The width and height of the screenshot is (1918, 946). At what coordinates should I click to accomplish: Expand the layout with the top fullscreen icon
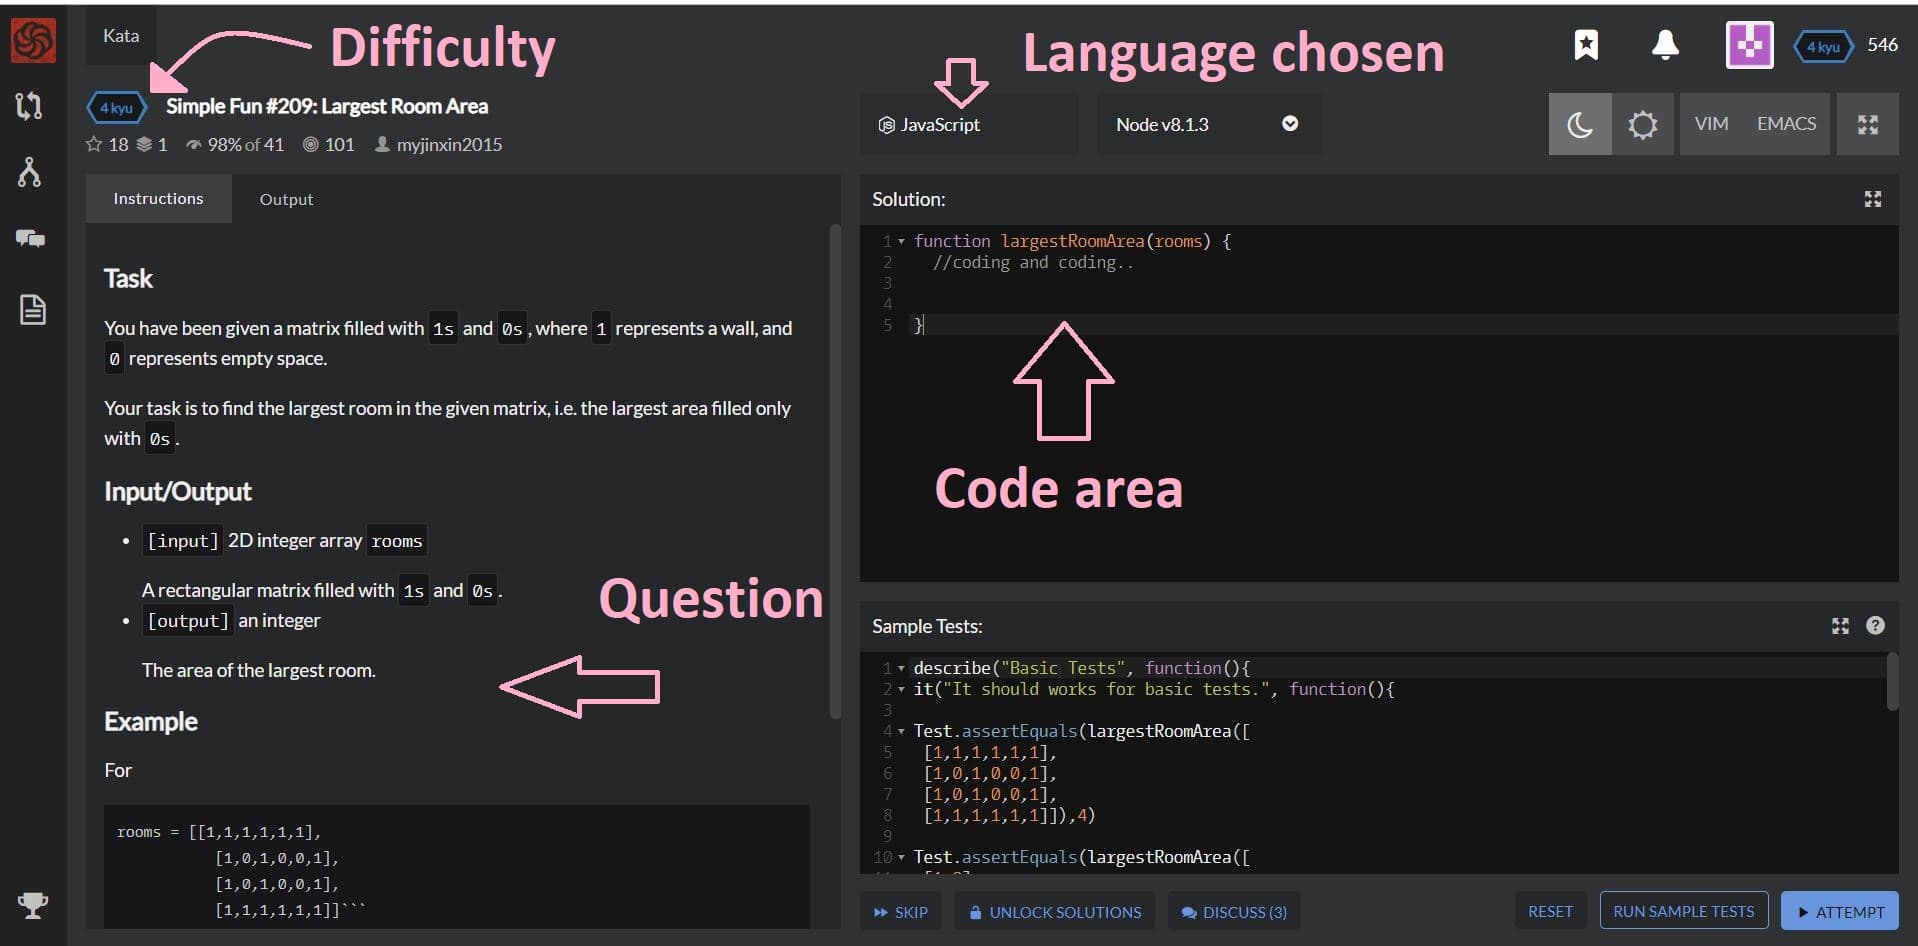(1867, 124)
